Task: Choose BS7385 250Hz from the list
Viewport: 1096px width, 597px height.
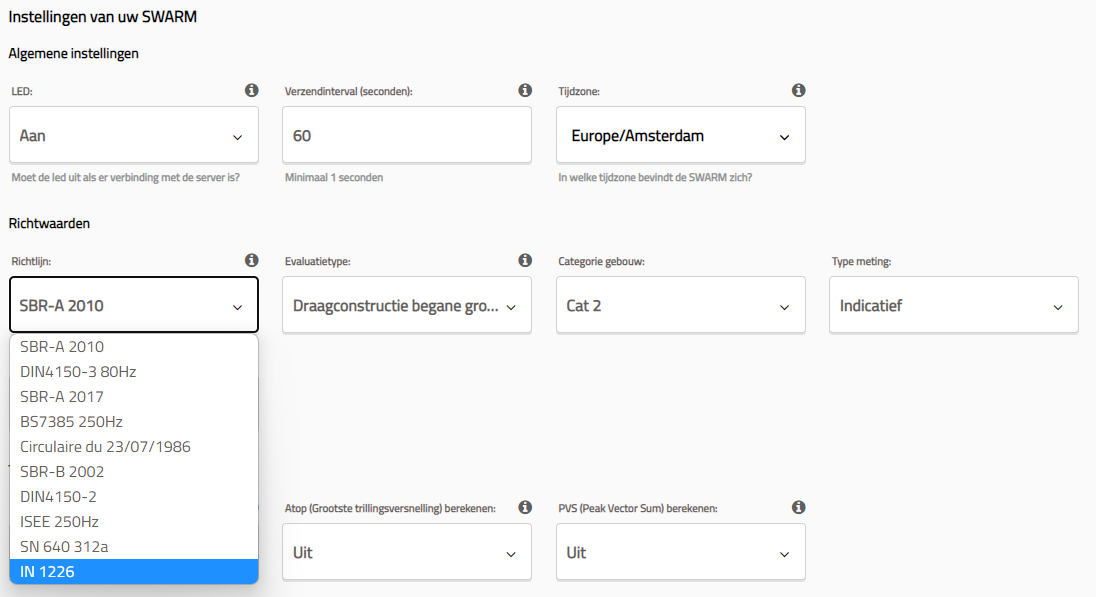Action: (x=134, y=422)
